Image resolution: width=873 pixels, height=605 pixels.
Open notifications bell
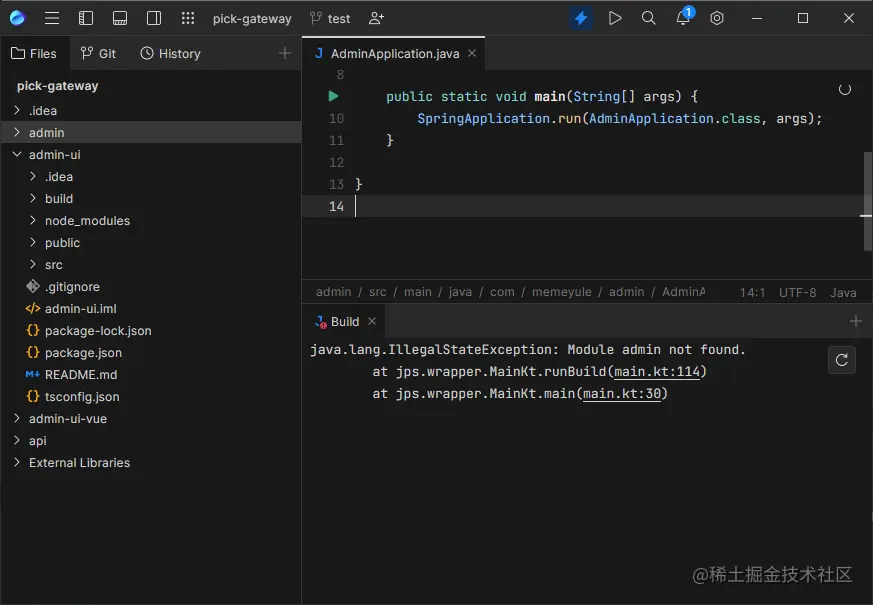click(683, 18)
